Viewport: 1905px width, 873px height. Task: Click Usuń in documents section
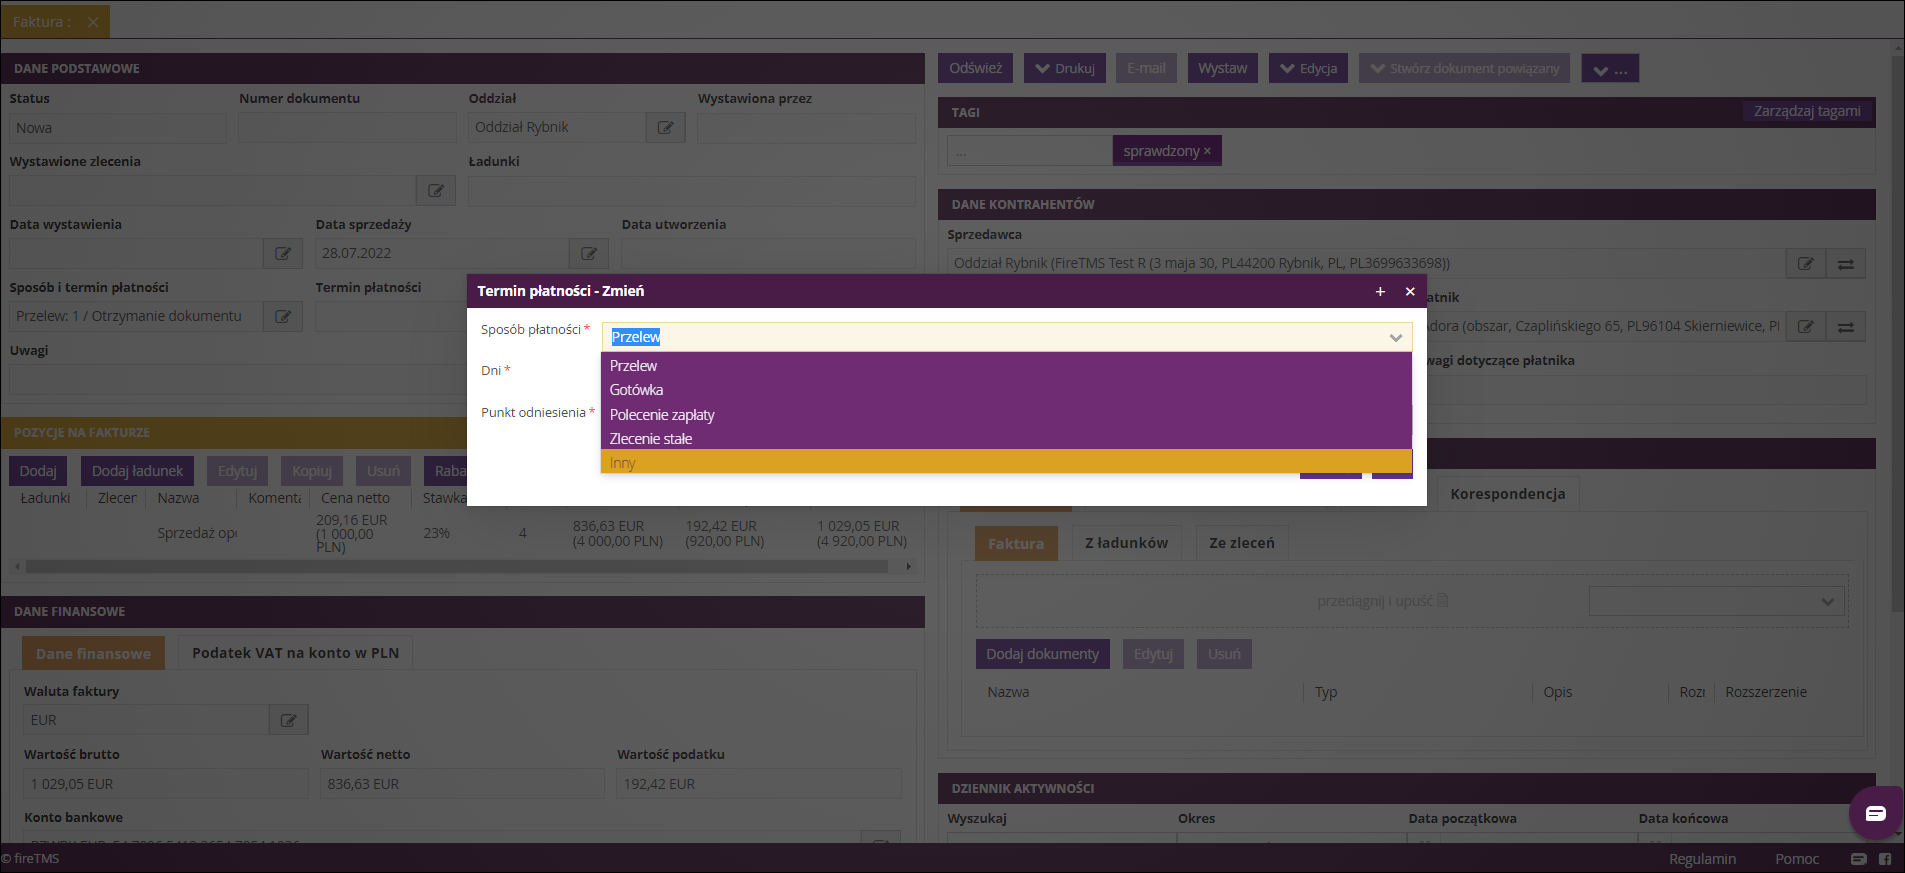1224,654
